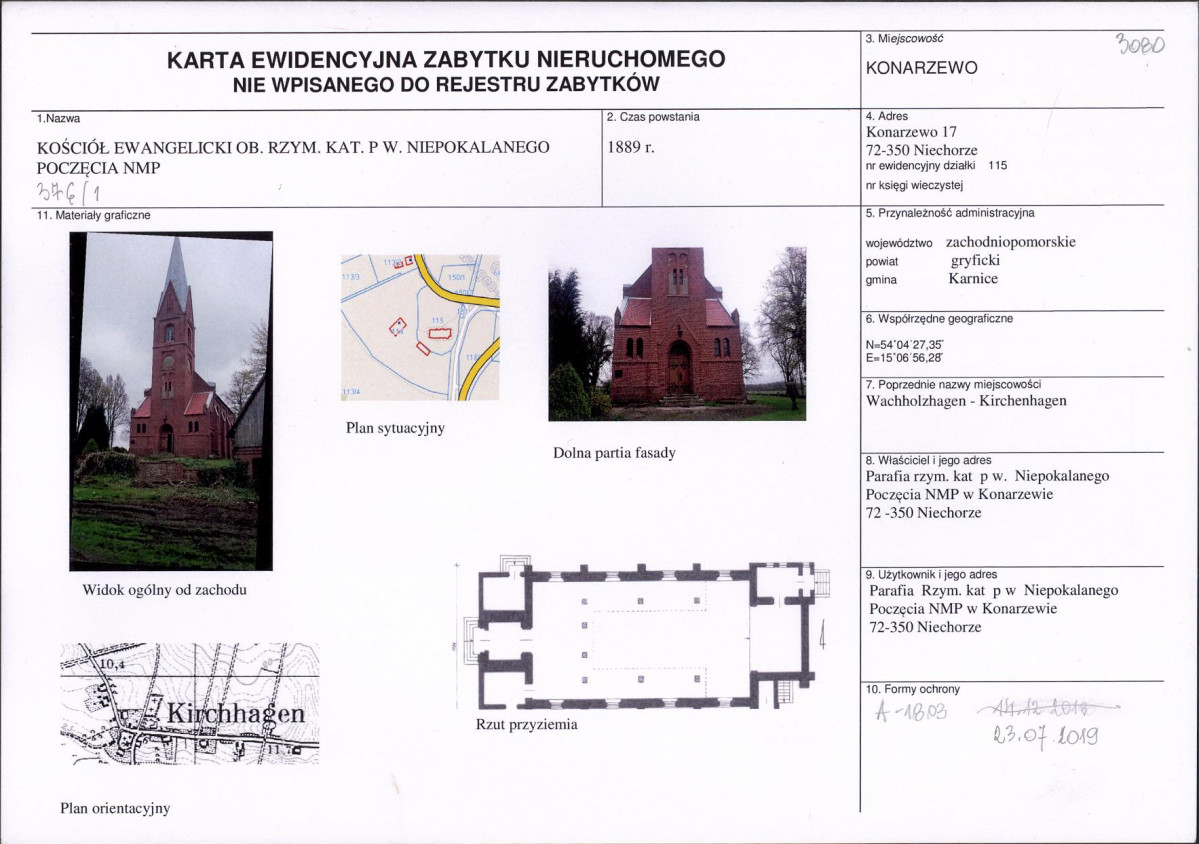Screen dimensions: 1199x844
Task: Click the label '8. Właściciel i jego adres'
Action: 928,460
